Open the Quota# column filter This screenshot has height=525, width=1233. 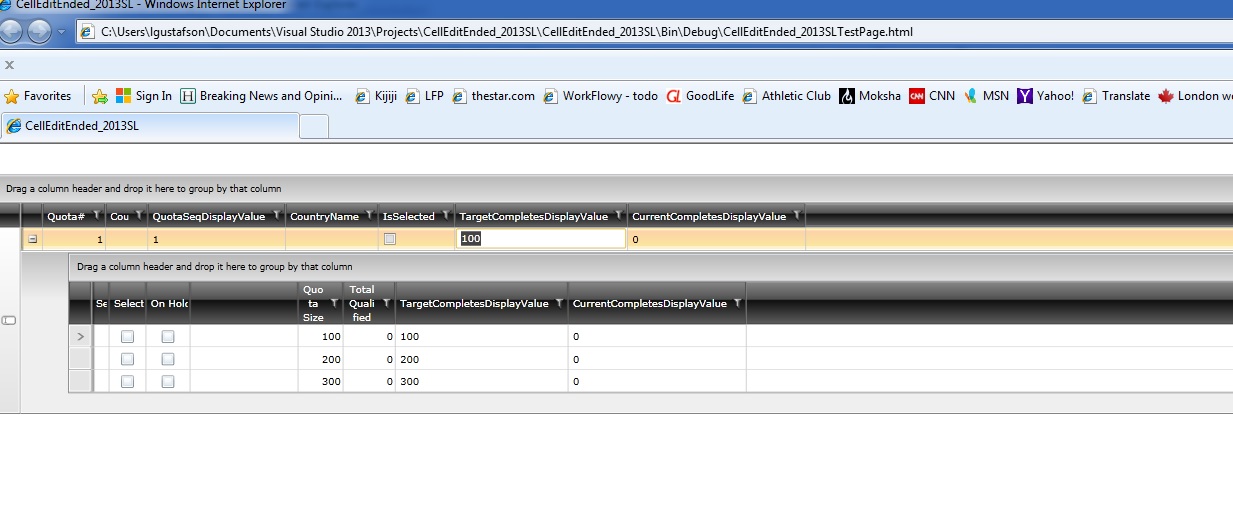pyautogui.click(x=97, y=215)
